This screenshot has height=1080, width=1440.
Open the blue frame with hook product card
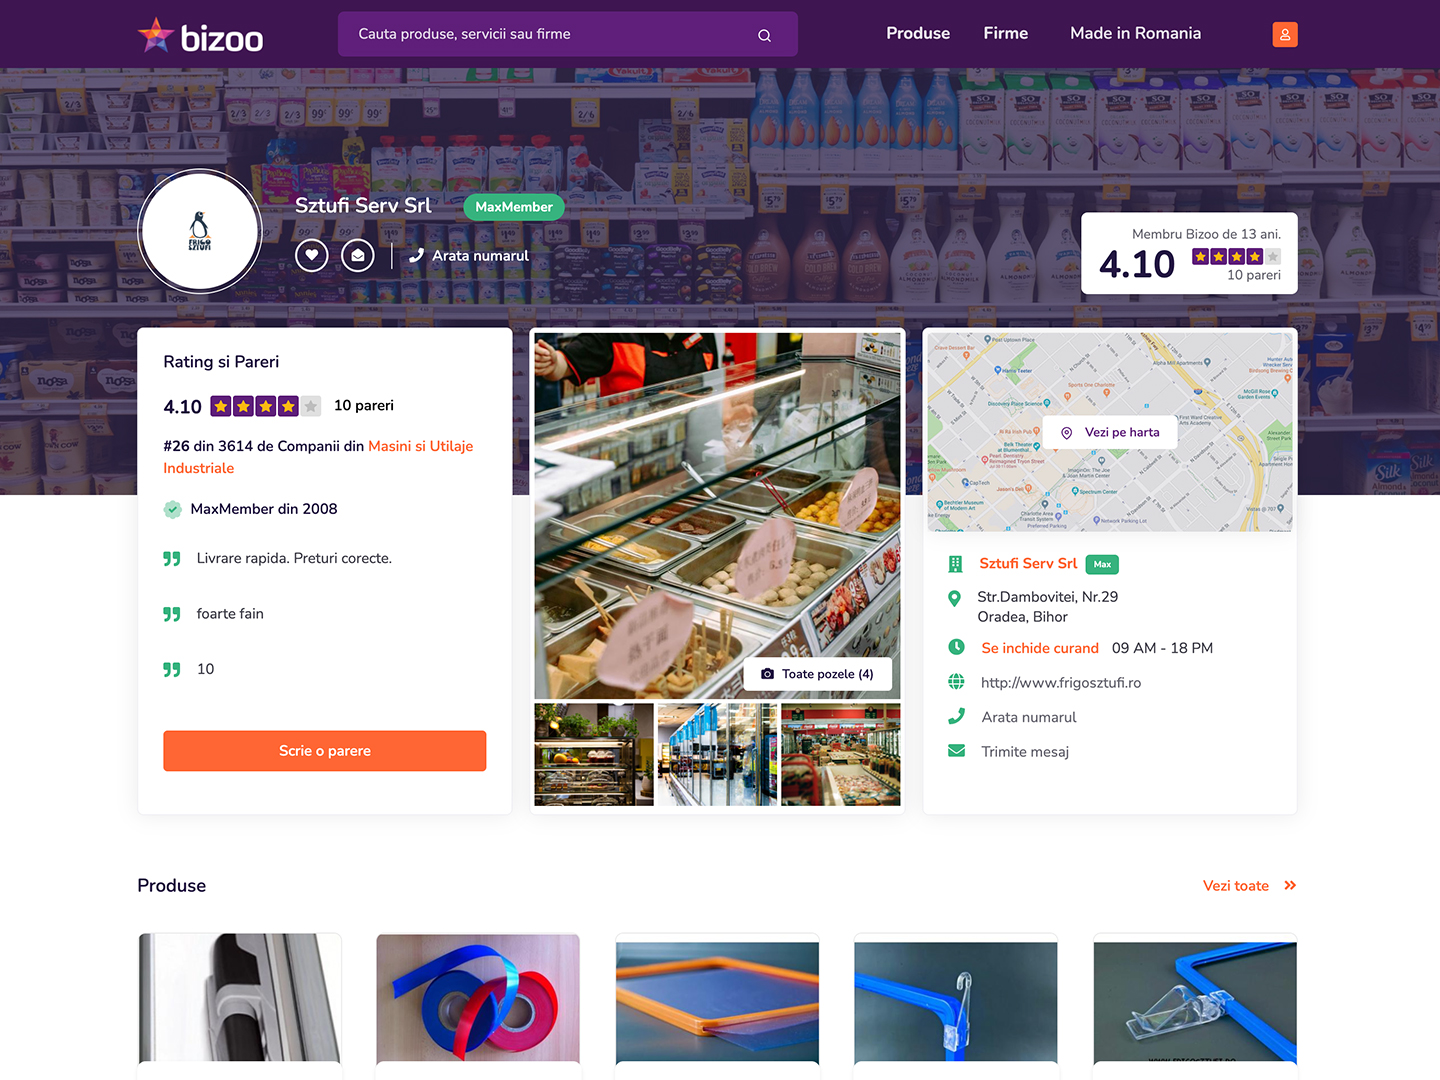click(956, 1005)
